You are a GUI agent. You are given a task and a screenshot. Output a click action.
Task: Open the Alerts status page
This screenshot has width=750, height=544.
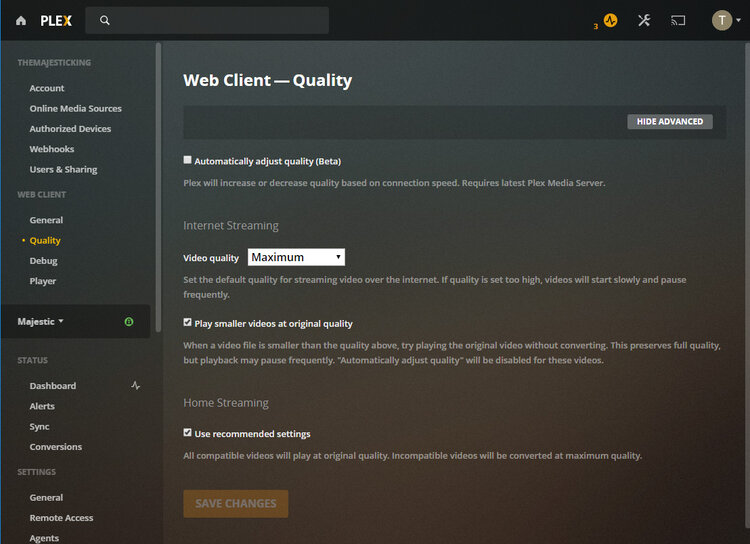pos(42,406)
